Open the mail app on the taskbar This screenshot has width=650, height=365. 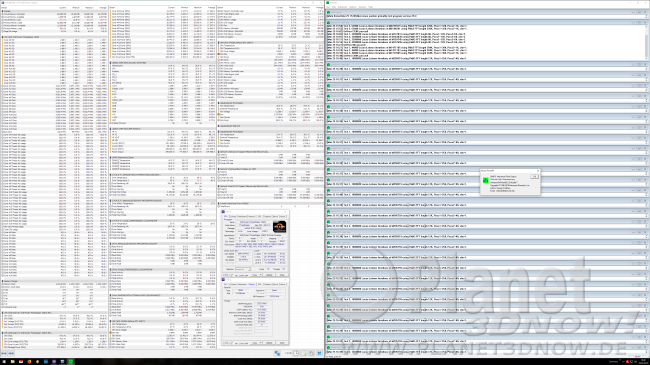pos(21,362)
